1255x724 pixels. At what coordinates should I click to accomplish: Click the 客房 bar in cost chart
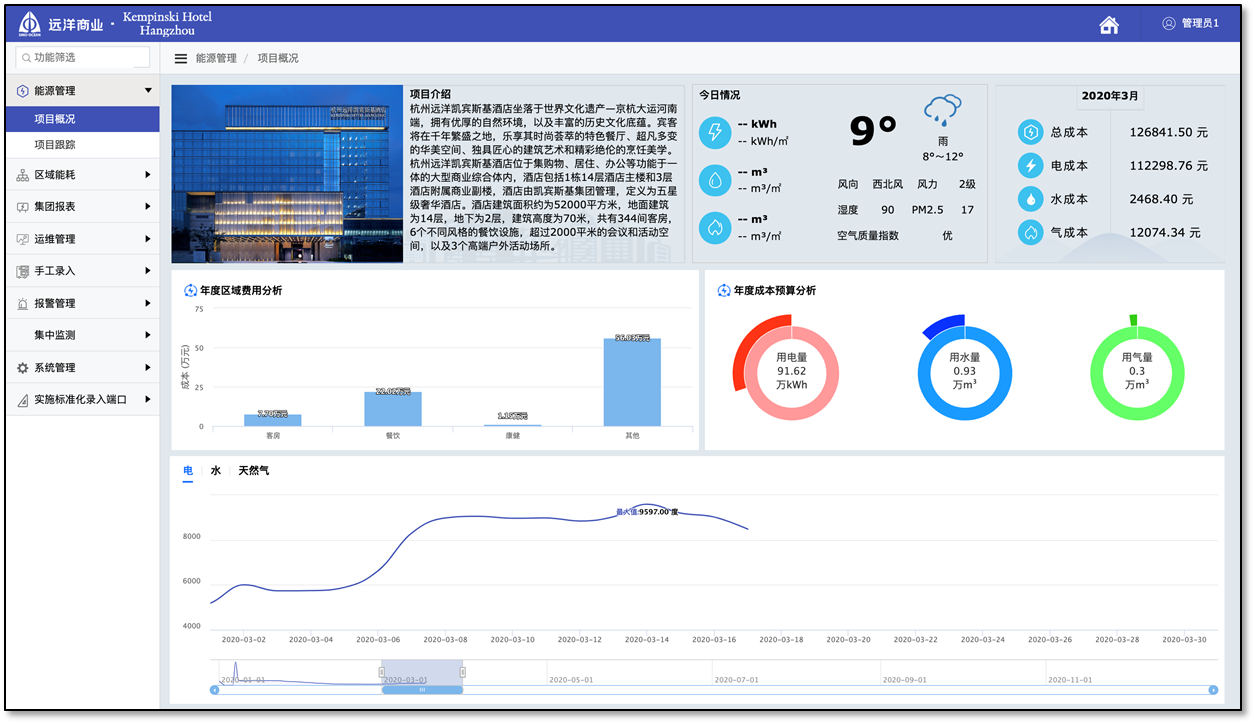[273, 421]
